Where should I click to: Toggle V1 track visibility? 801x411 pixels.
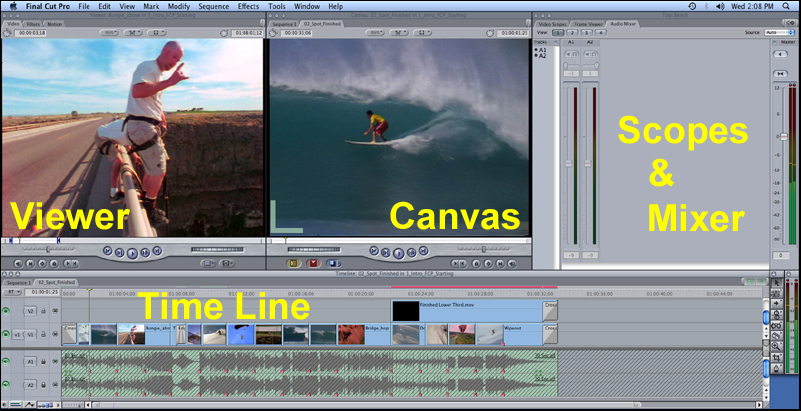tap(6, 334)
